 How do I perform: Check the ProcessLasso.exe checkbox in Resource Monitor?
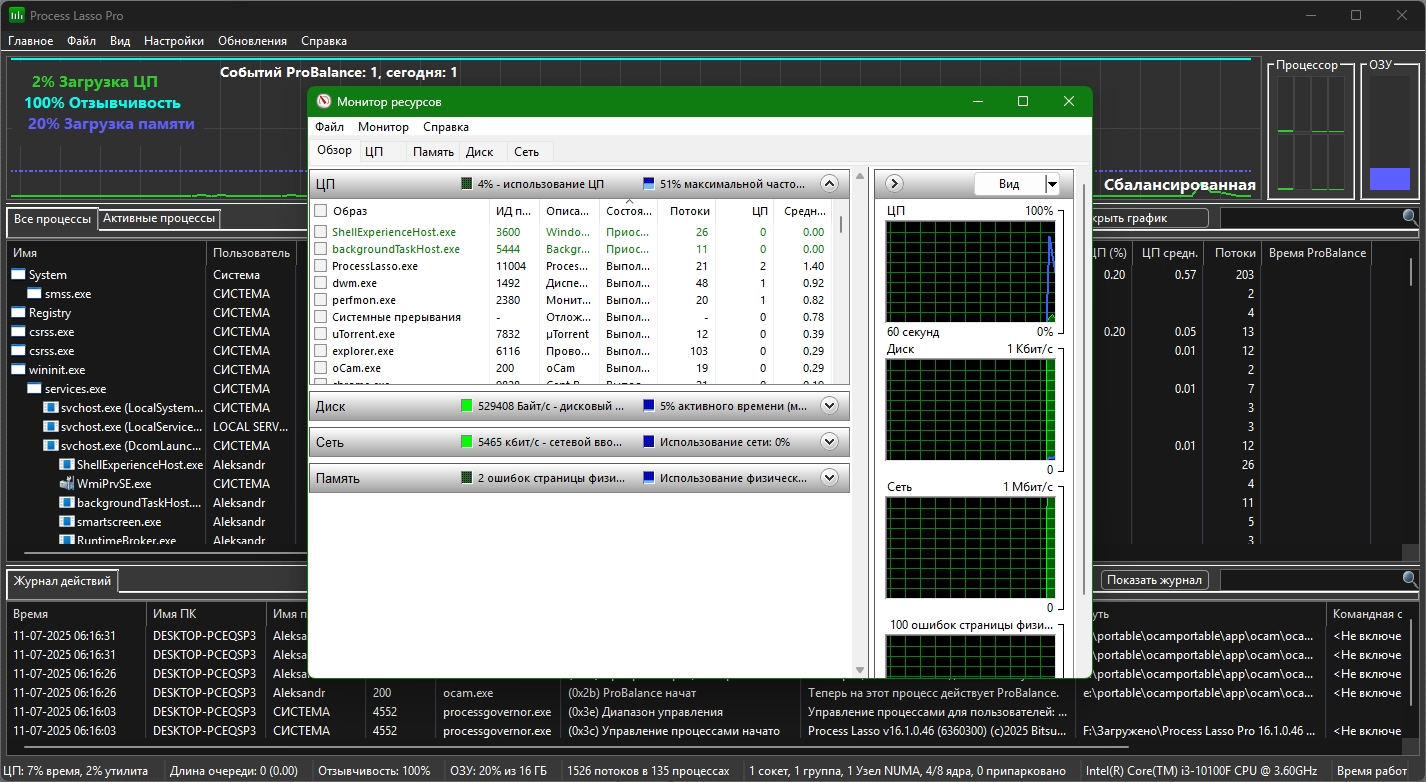coord(321,267)
